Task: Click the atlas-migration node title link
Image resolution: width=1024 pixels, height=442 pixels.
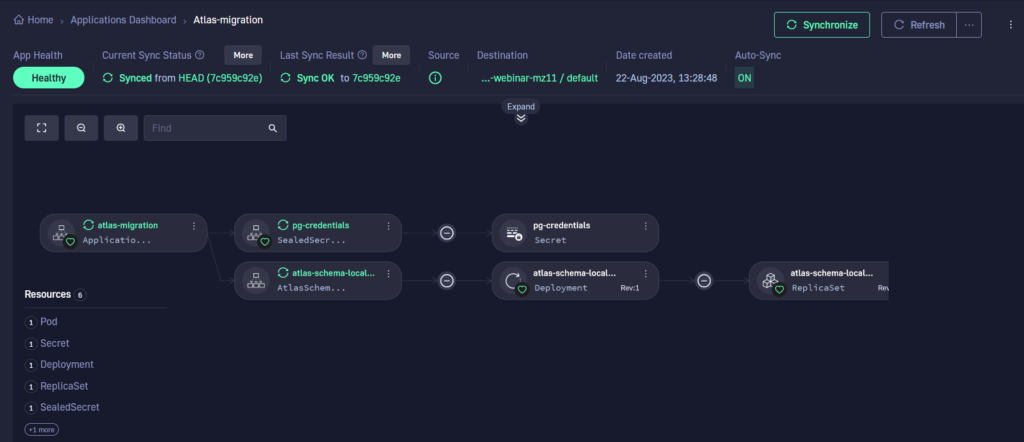Action: pyautogui.click(x=127, y=225)
